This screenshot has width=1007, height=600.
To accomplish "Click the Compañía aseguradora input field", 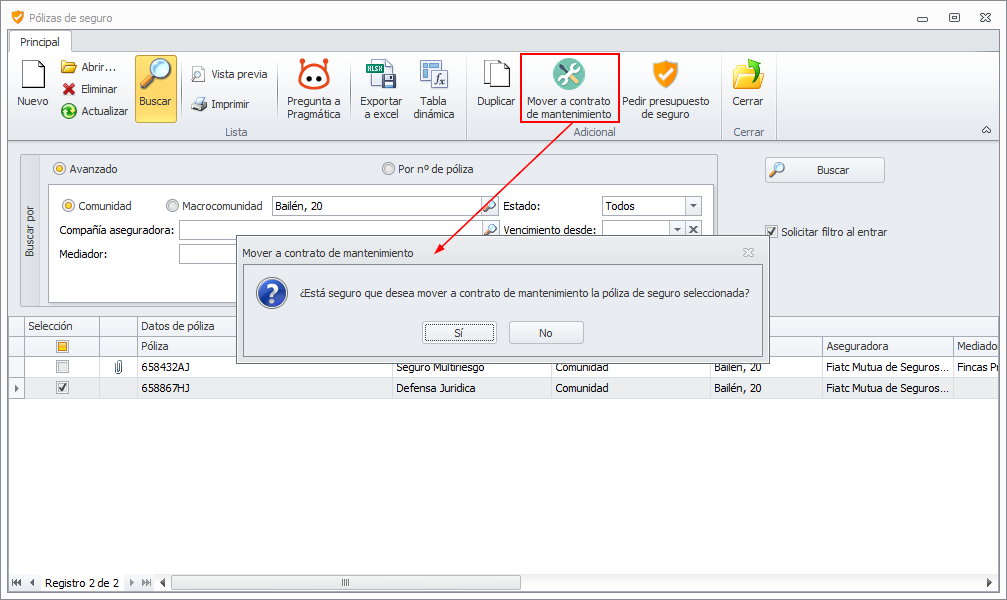I will pos(330,229).
